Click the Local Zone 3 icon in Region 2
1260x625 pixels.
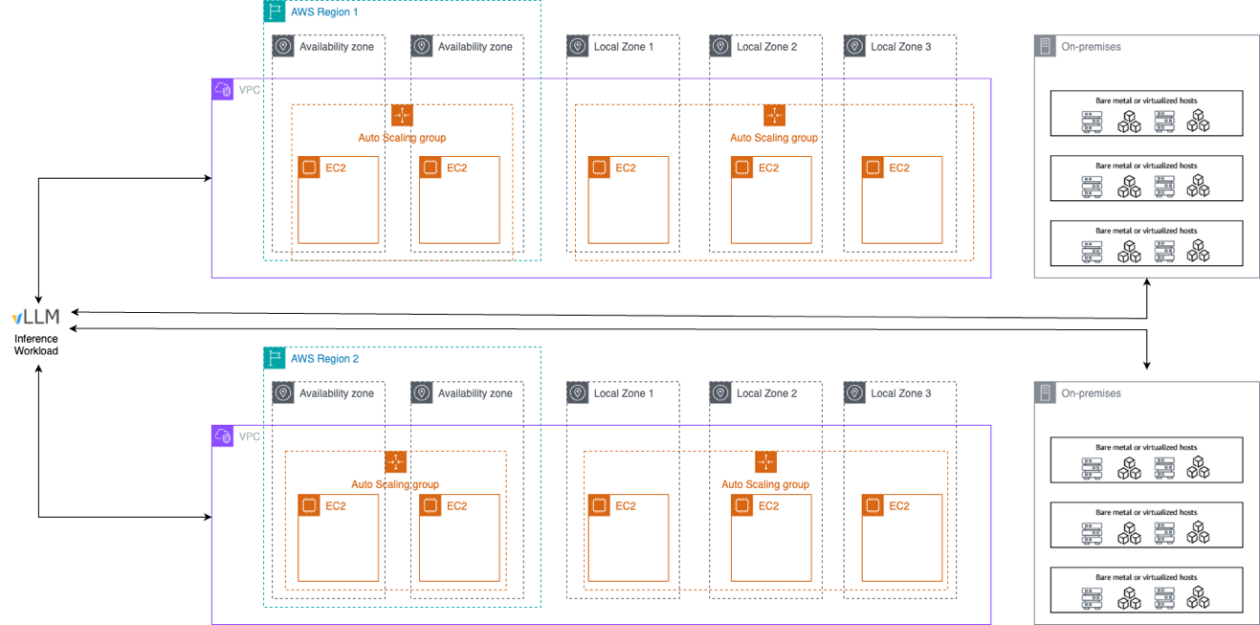click(x=853, y=392)
